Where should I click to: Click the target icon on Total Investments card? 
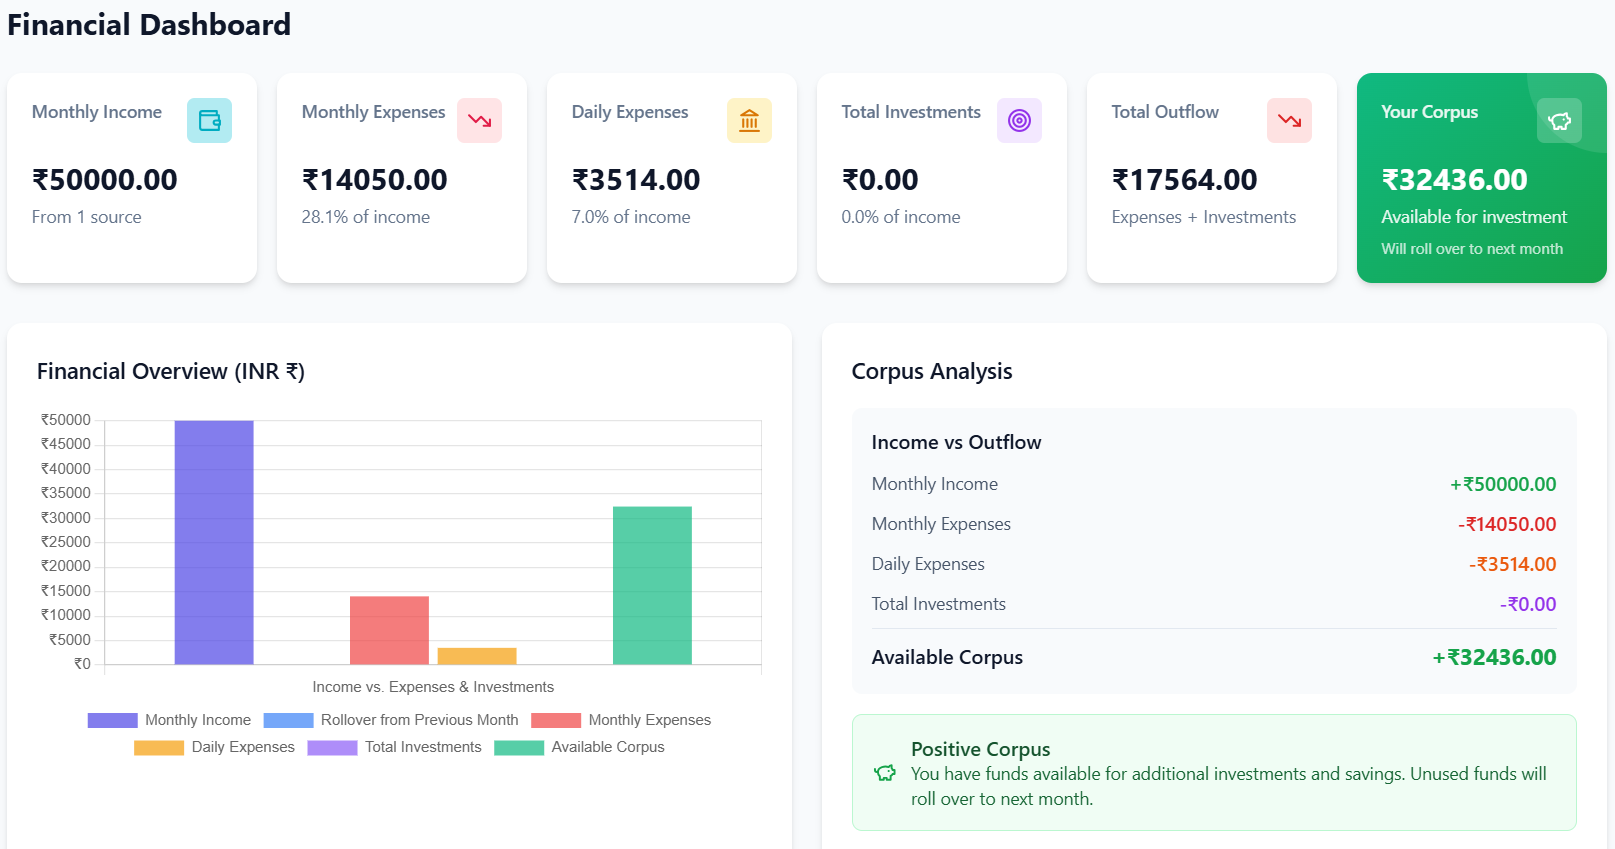[1019, 121]
